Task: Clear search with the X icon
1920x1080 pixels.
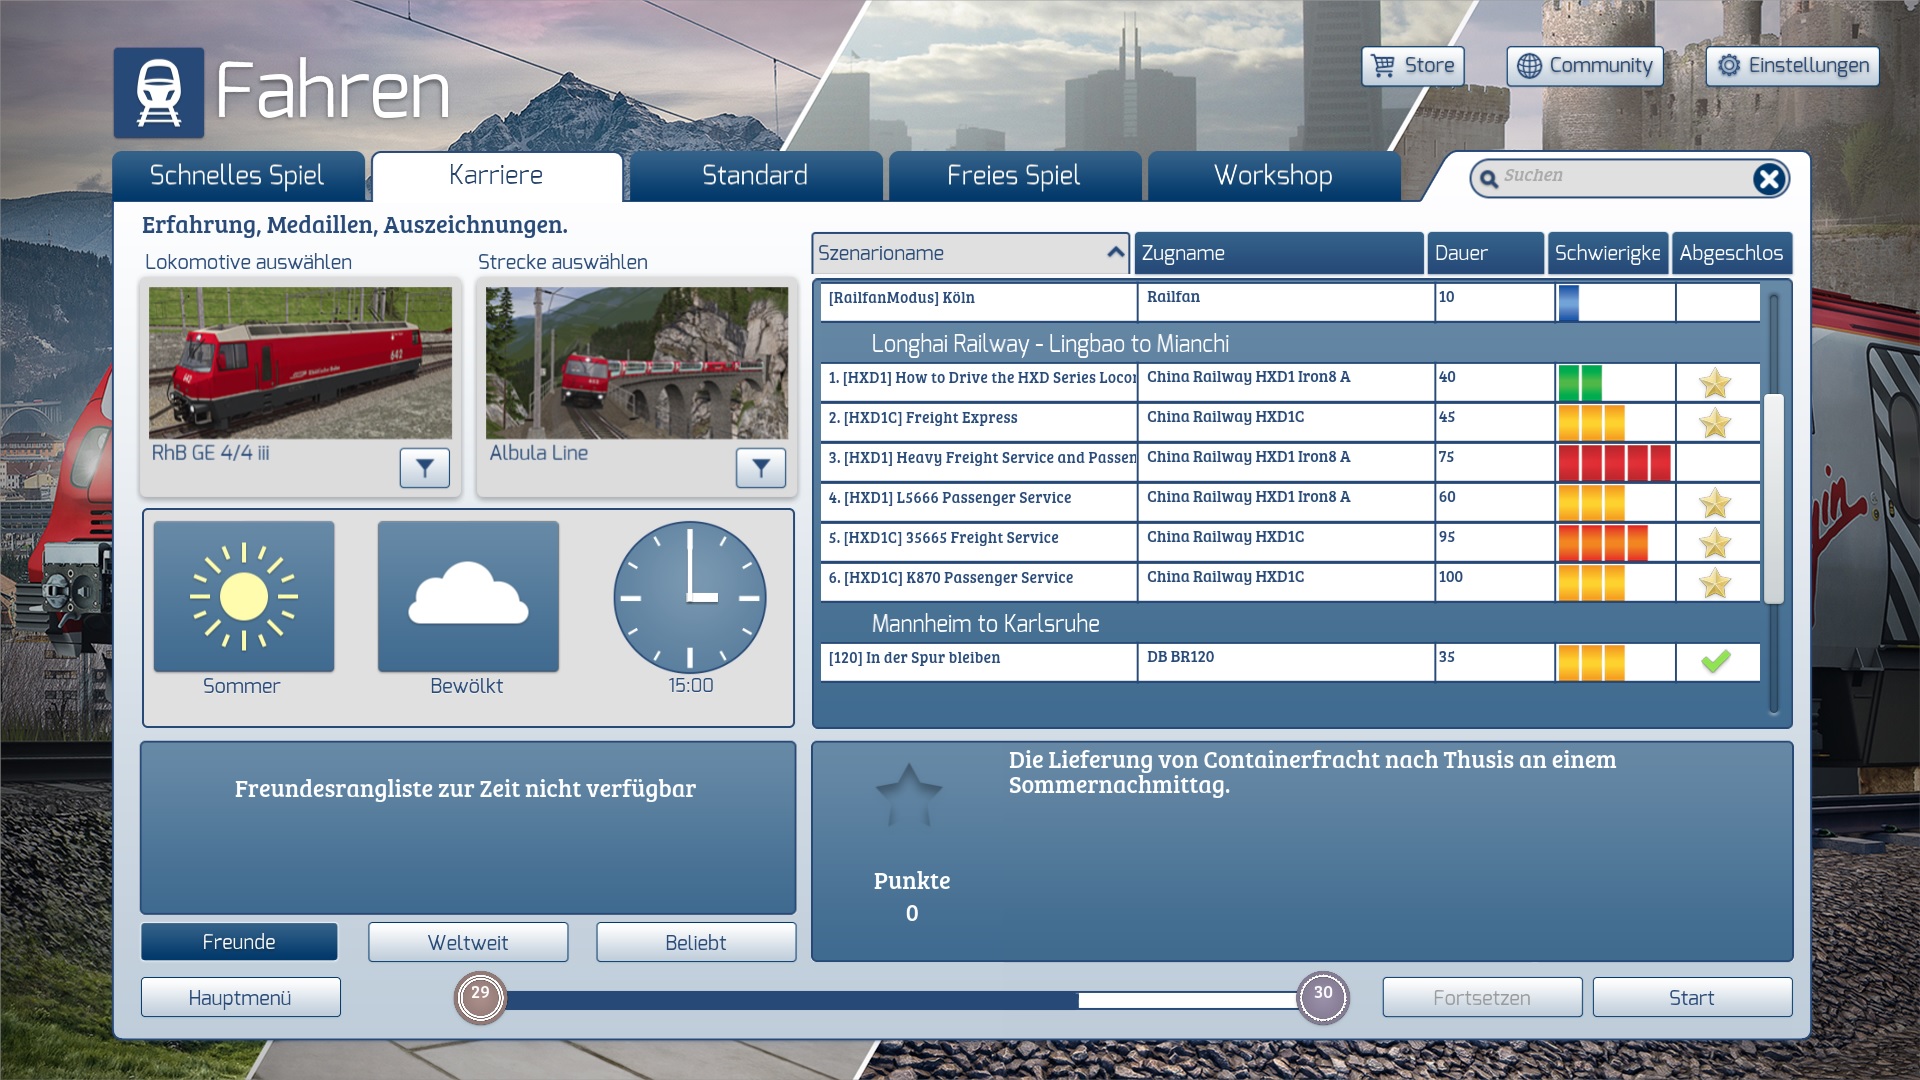Action: 1768,179
